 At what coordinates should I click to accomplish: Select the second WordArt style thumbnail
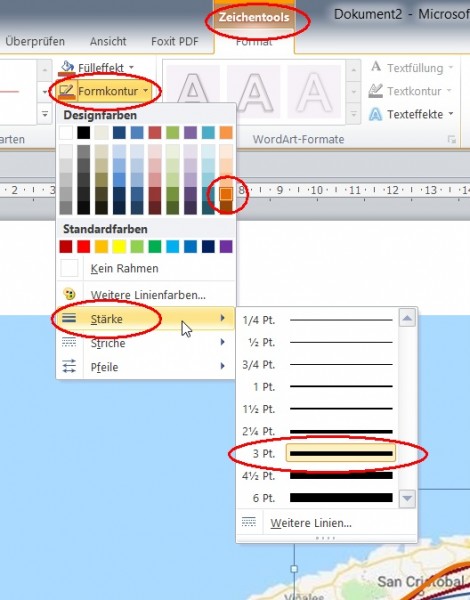point(254,91)
